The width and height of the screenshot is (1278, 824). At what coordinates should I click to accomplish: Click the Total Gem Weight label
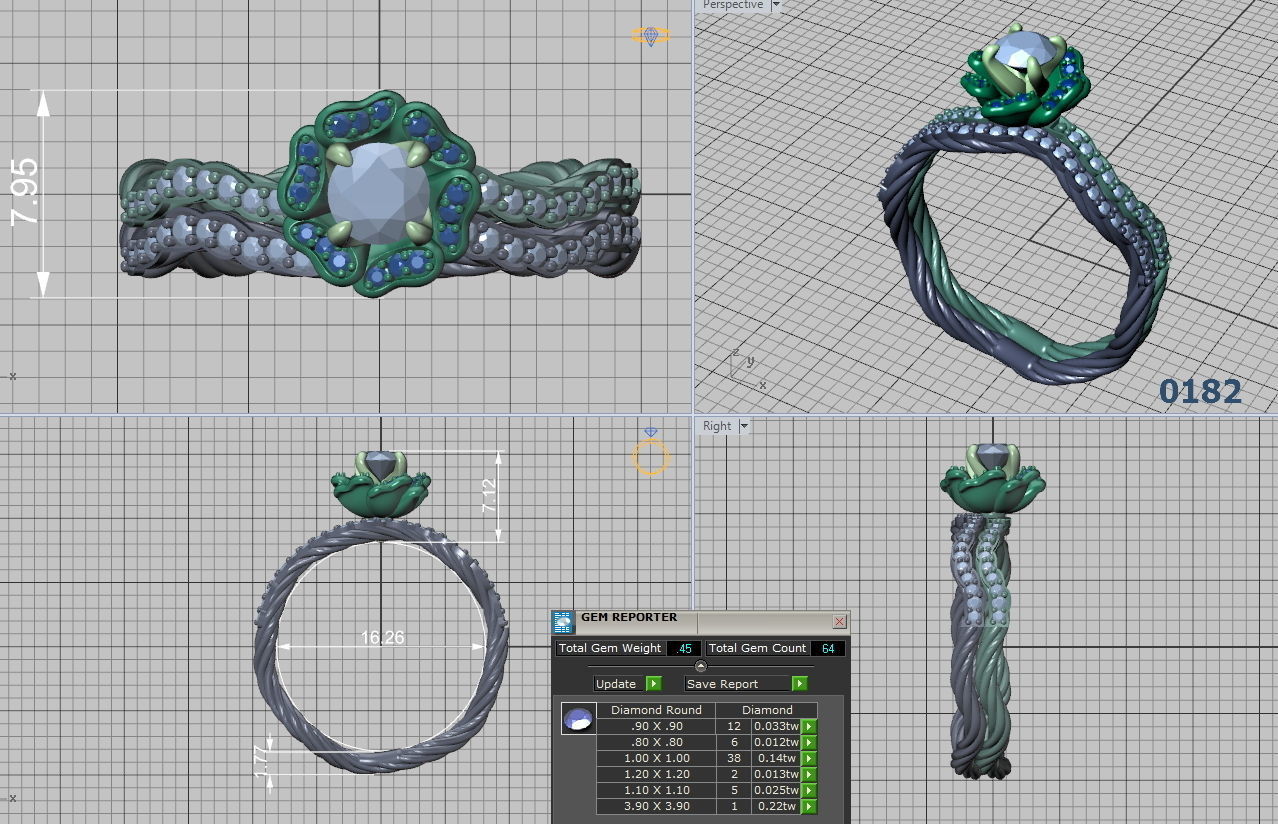610,649
